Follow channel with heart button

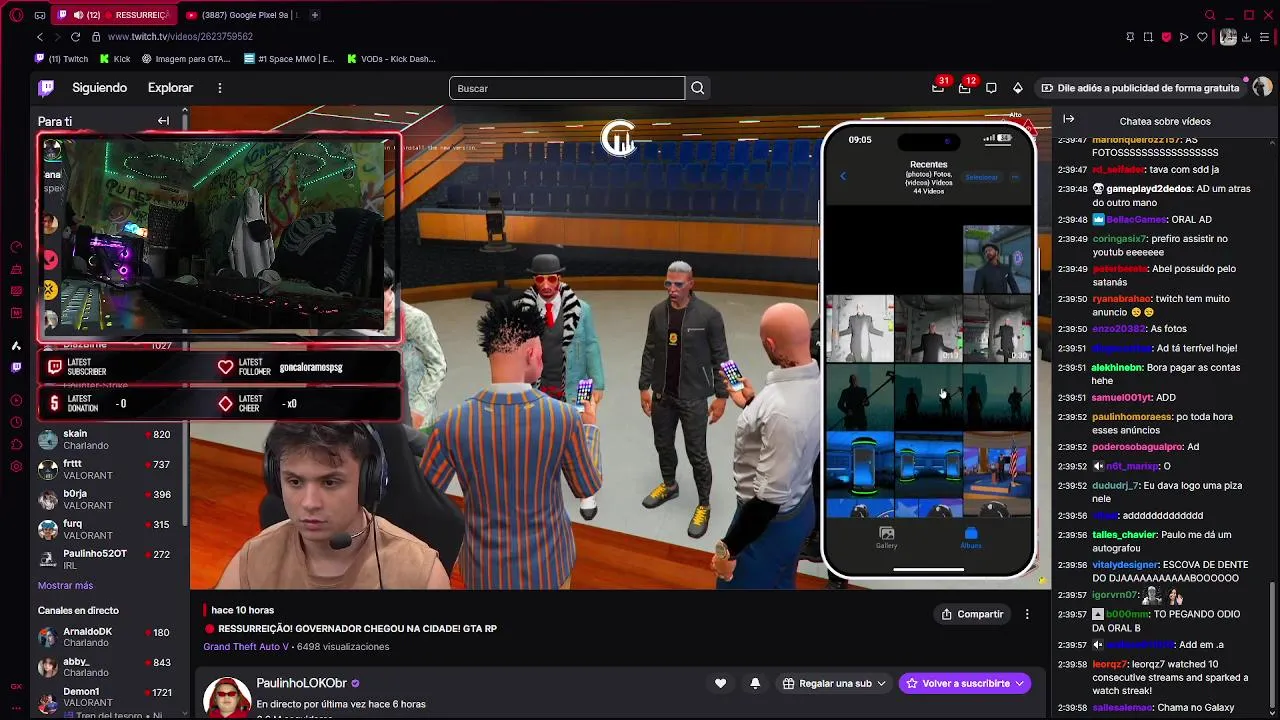[x=720, y=683]
